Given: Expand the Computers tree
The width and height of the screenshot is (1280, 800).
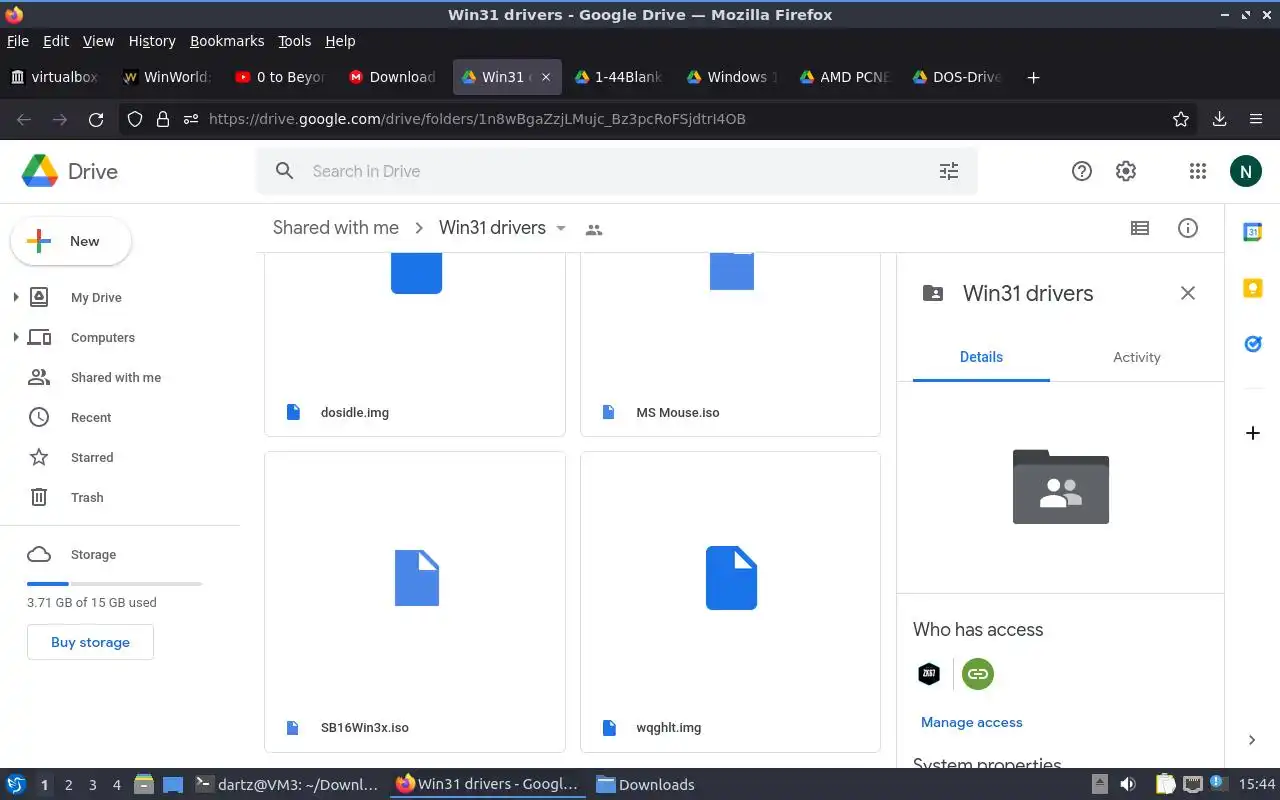Looking at the screenshot, I should [x=15, y=337].
